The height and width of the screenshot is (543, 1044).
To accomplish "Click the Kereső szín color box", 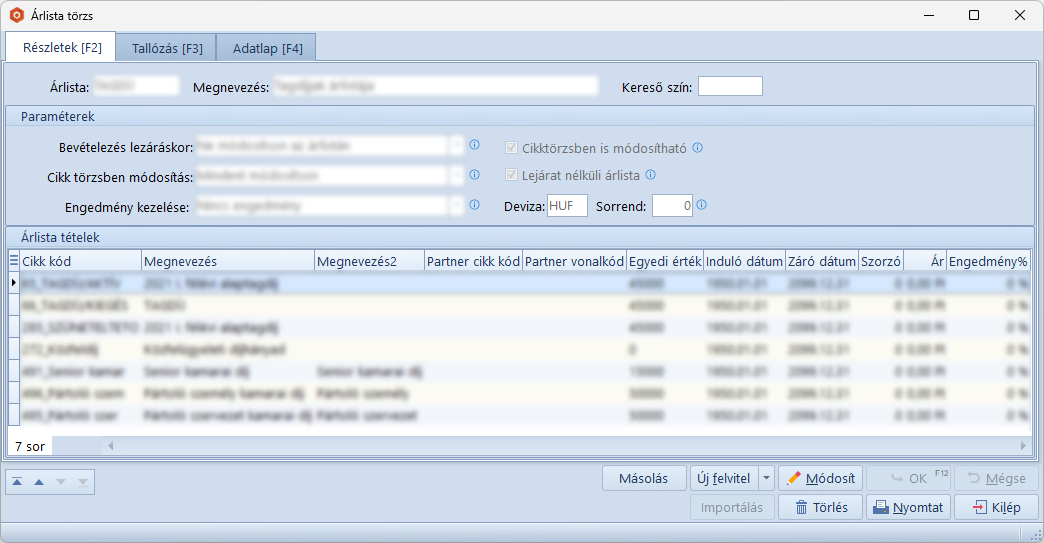I will point(730,87).
